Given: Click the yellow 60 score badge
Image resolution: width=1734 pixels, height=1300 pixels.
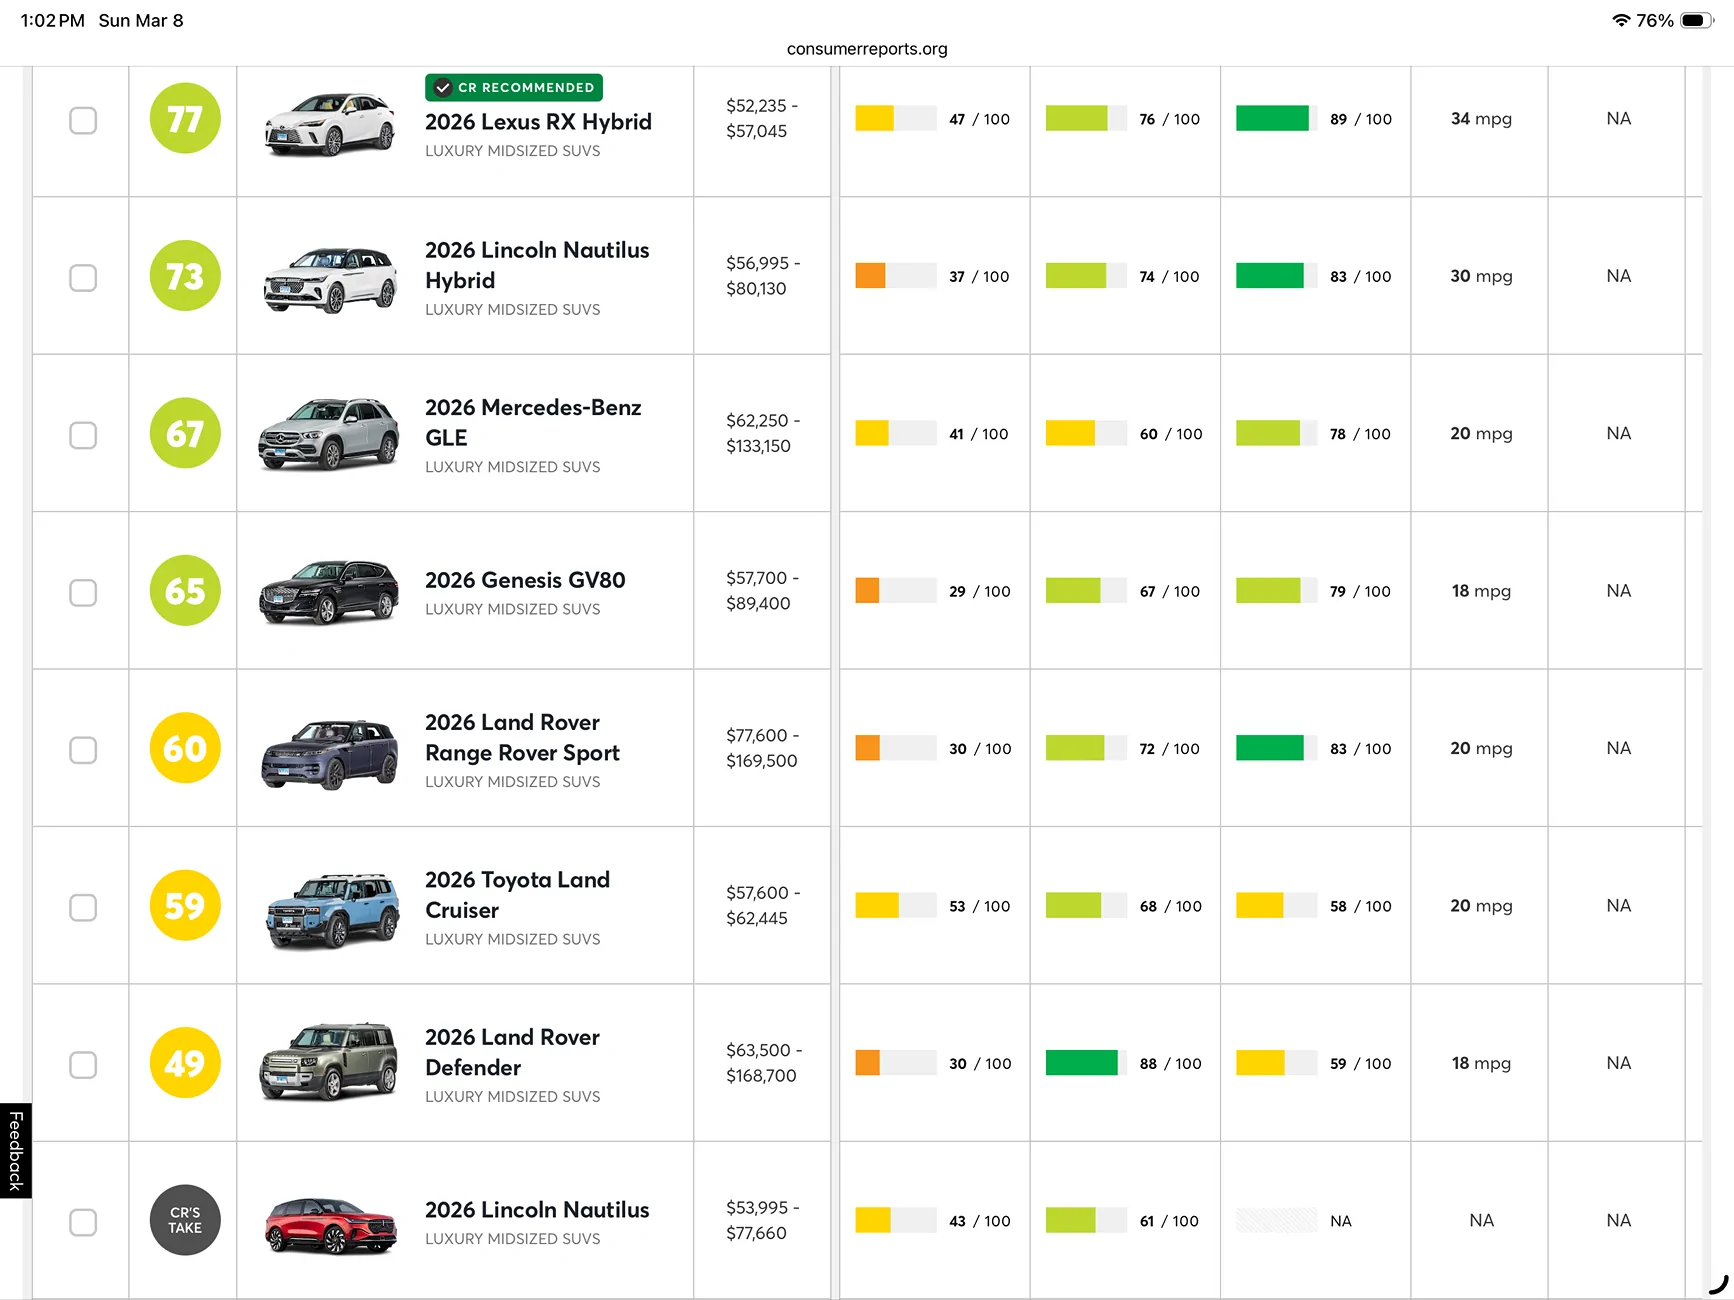Looking at the screenshot, I should tap(185, 748).
